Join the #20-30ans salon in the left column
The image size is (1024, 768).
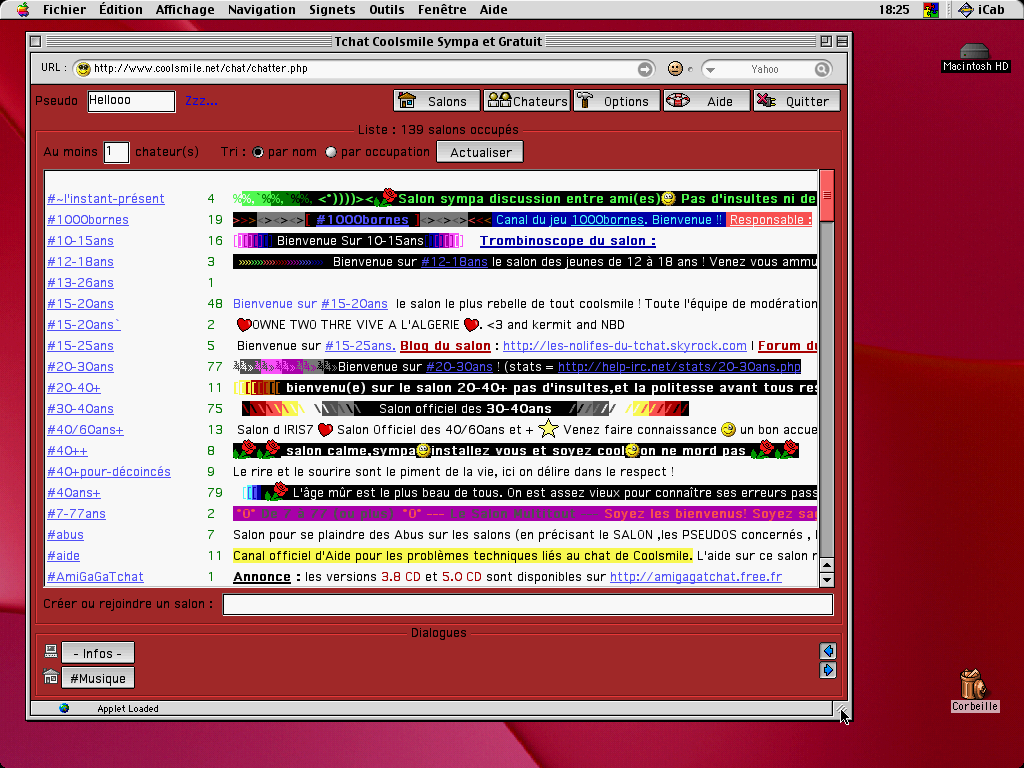pyautogui.click(x=80, y=366)
